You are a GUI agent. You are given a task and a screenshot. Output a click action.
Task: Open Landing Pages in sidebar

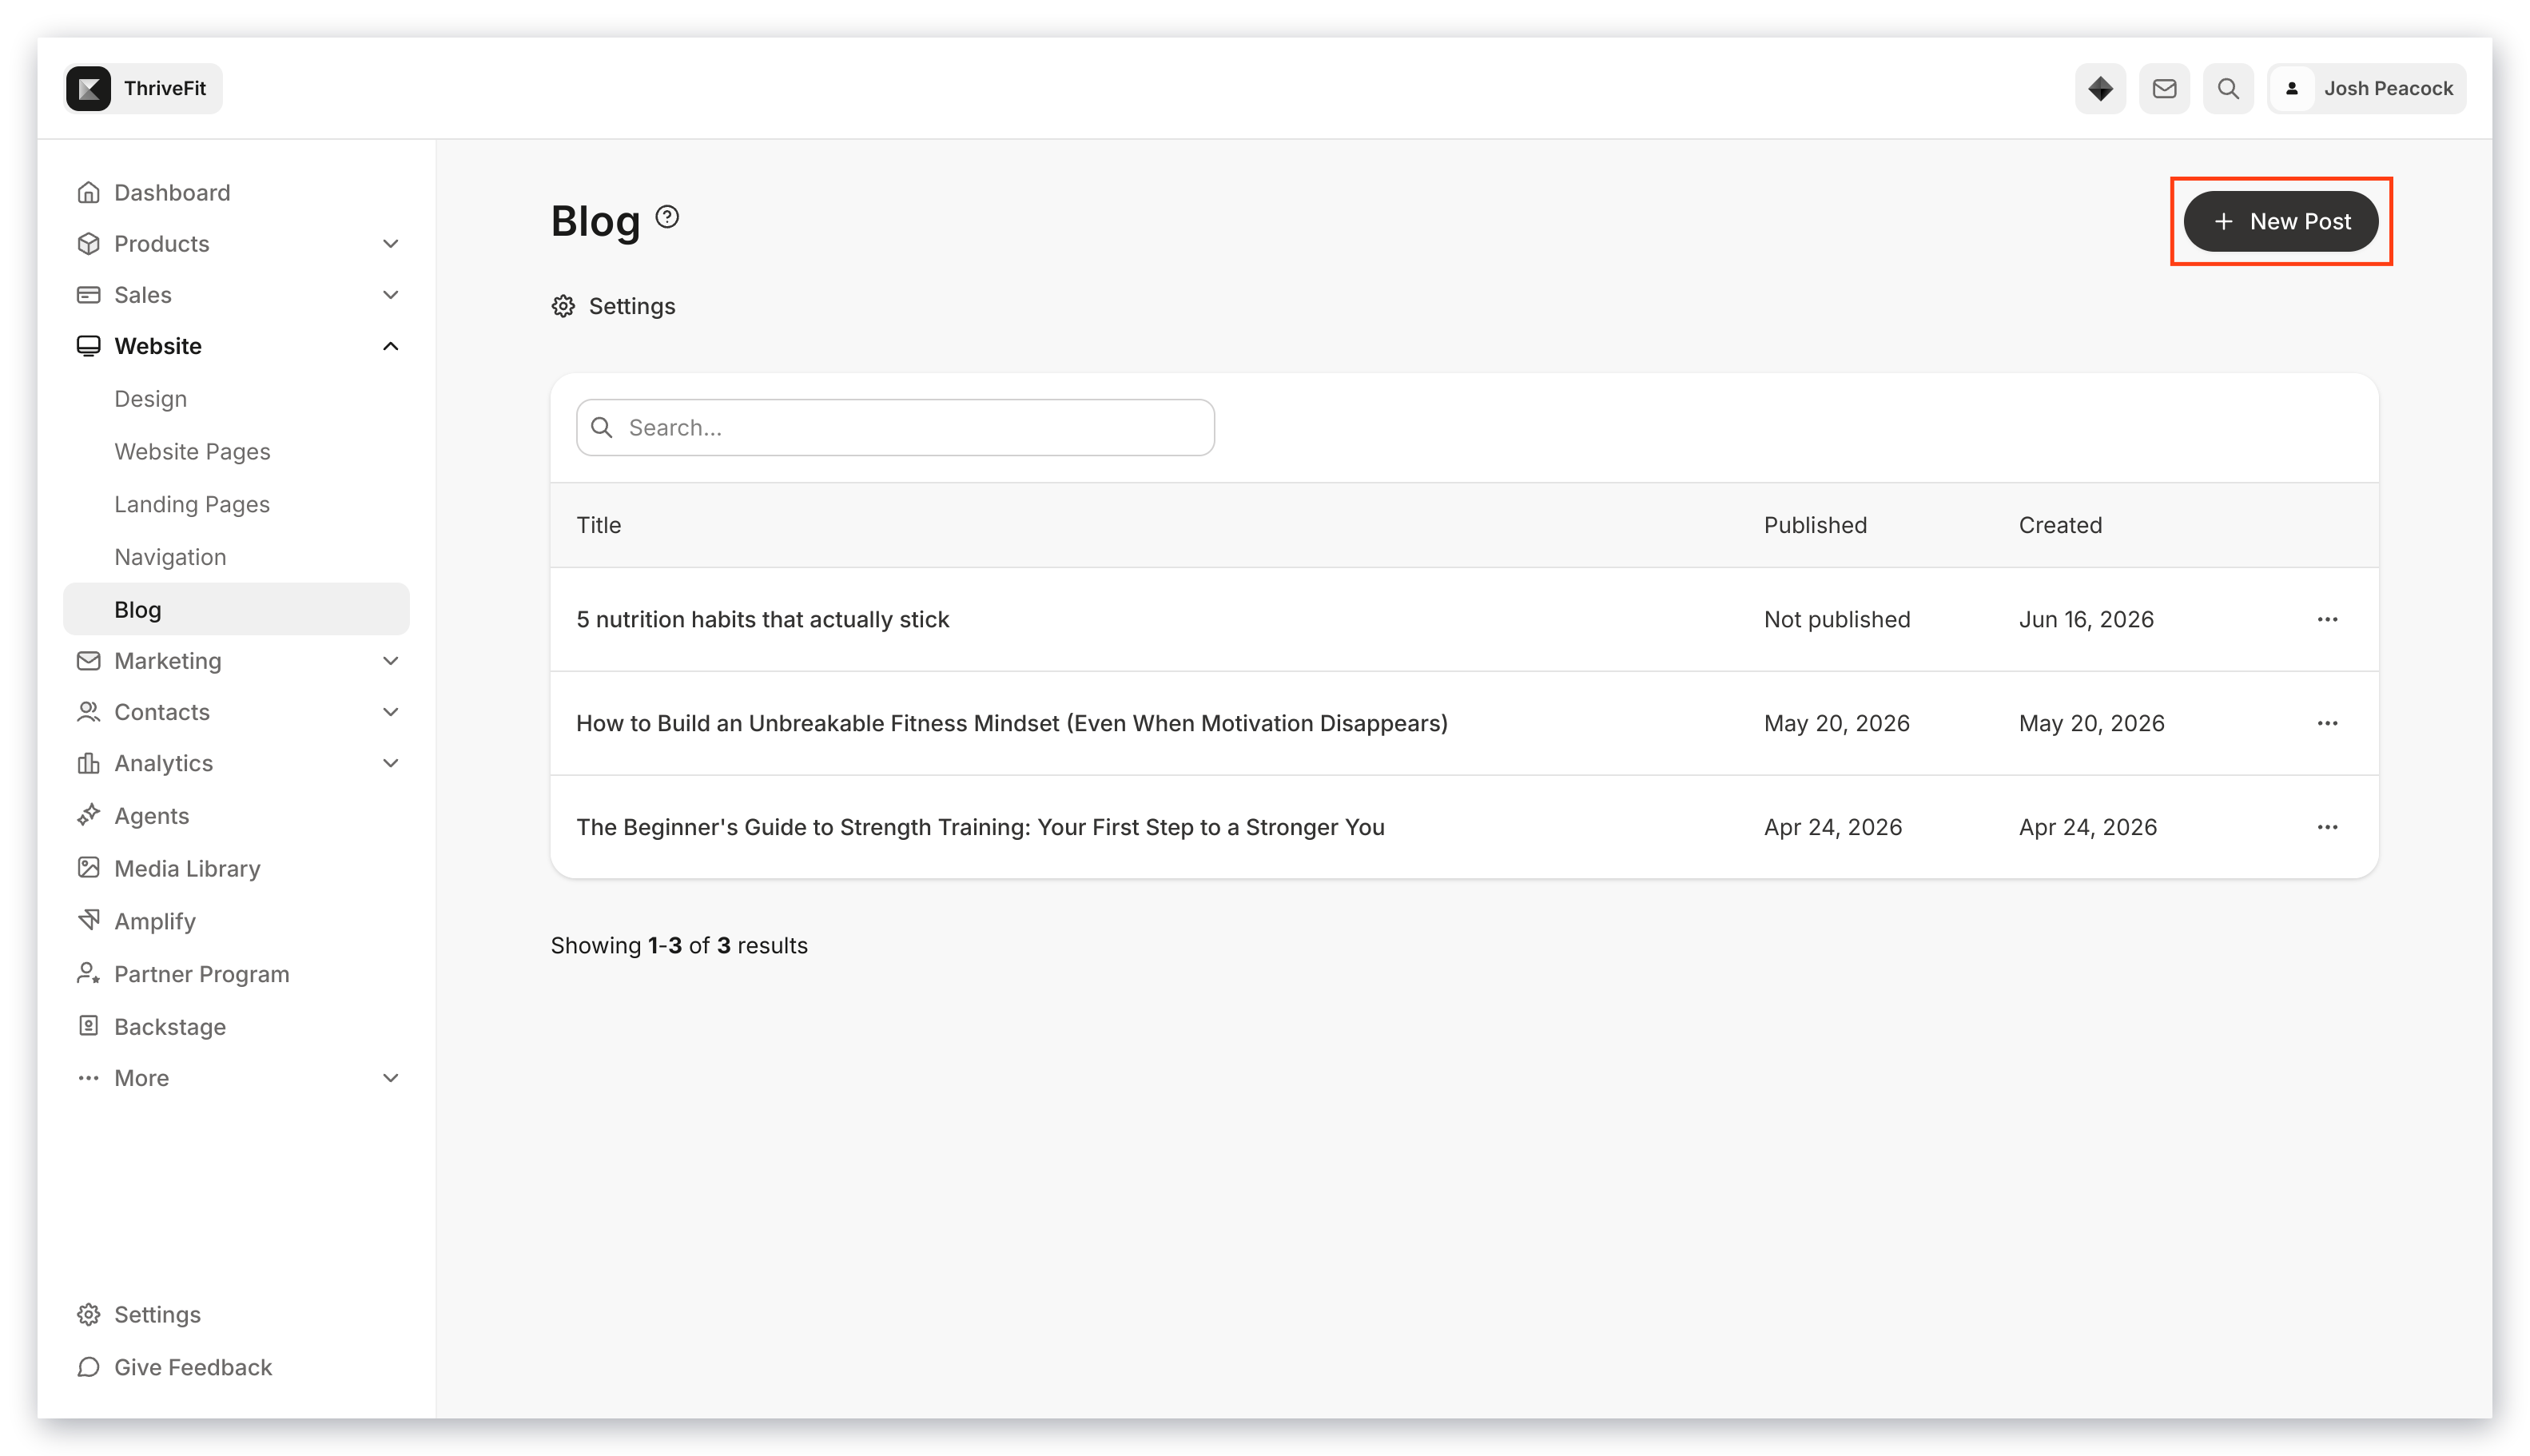192,504
